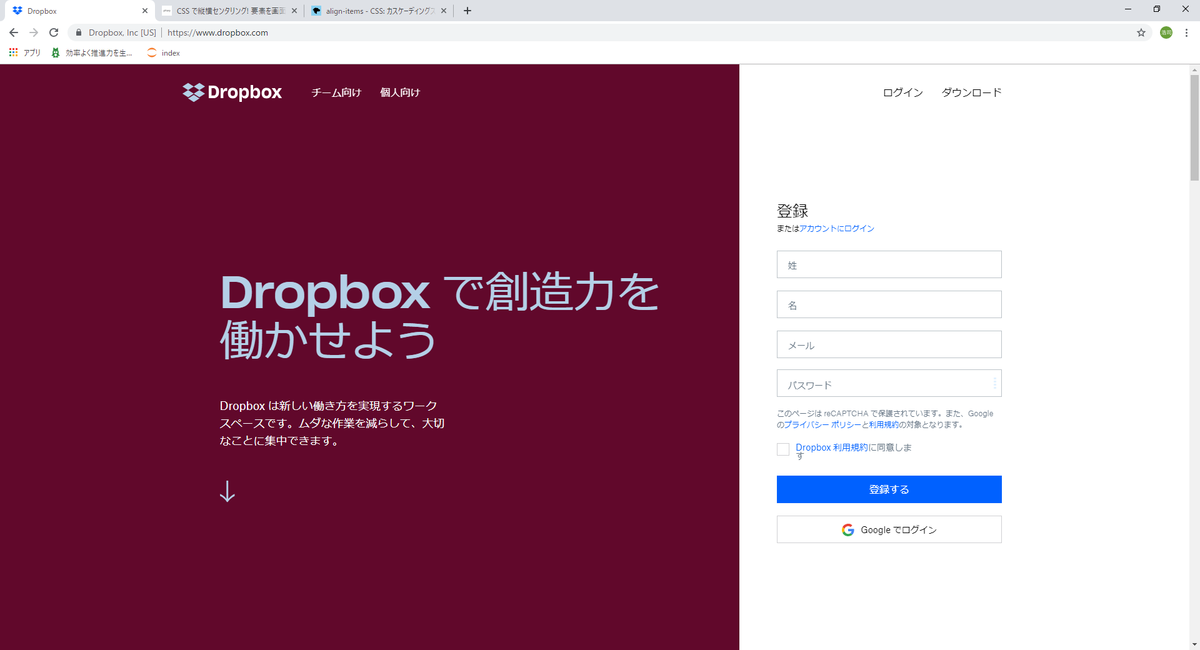Open Chrome's three-dot menu

[1187, 32]
